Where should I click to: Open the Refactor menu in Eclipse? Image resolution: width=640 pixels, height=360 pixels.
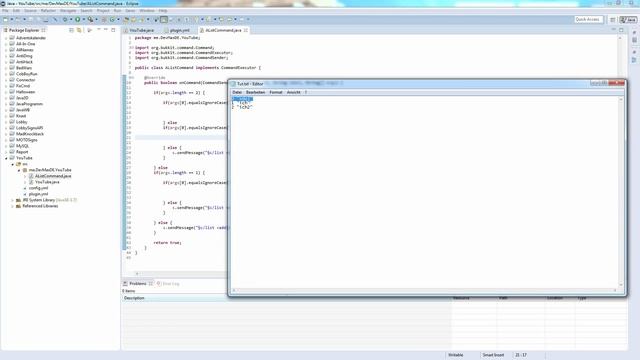pyautogui.click(x=48, y=11)
